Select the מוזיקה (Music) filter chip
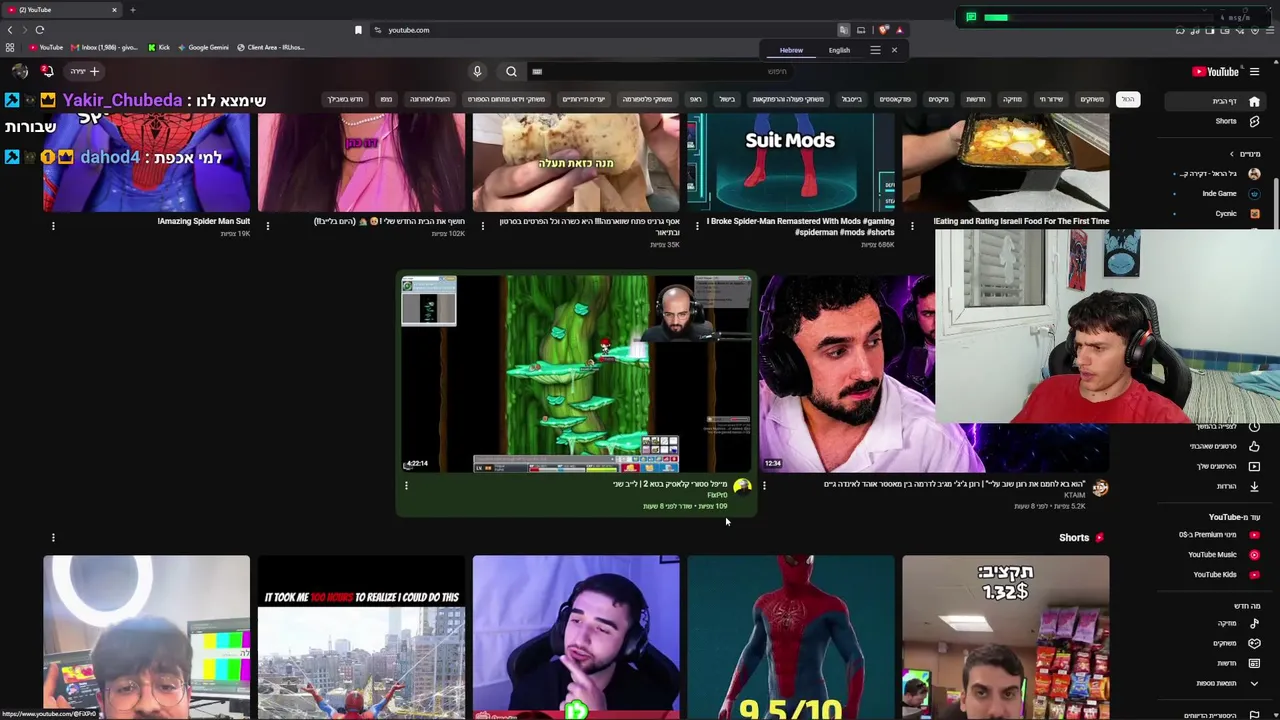The image size is (1280, 720). point(1012,99)
